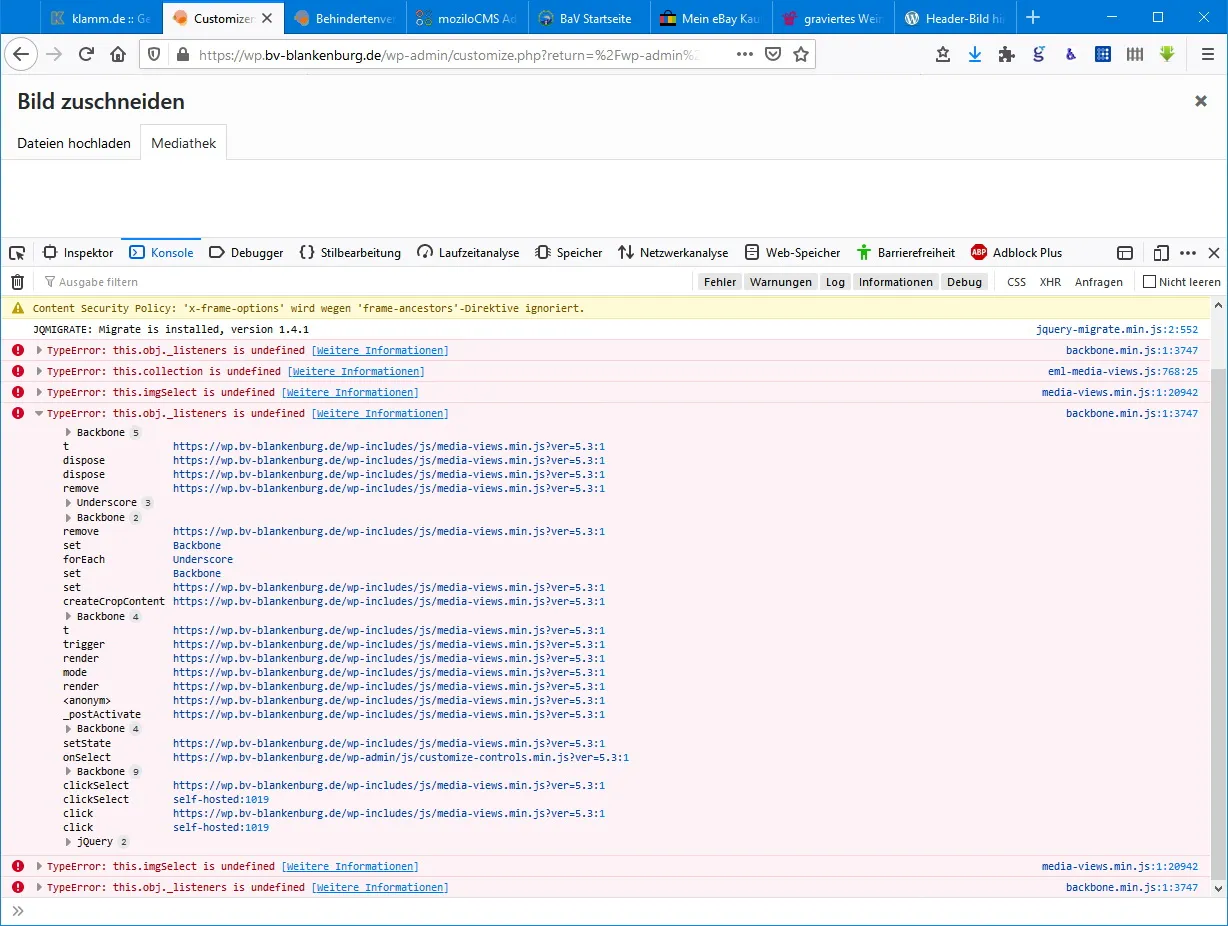The height and width of the screenshot is (926, 1228).
Task: Switch to the Inspektor tab
Action: coord(78,253)
